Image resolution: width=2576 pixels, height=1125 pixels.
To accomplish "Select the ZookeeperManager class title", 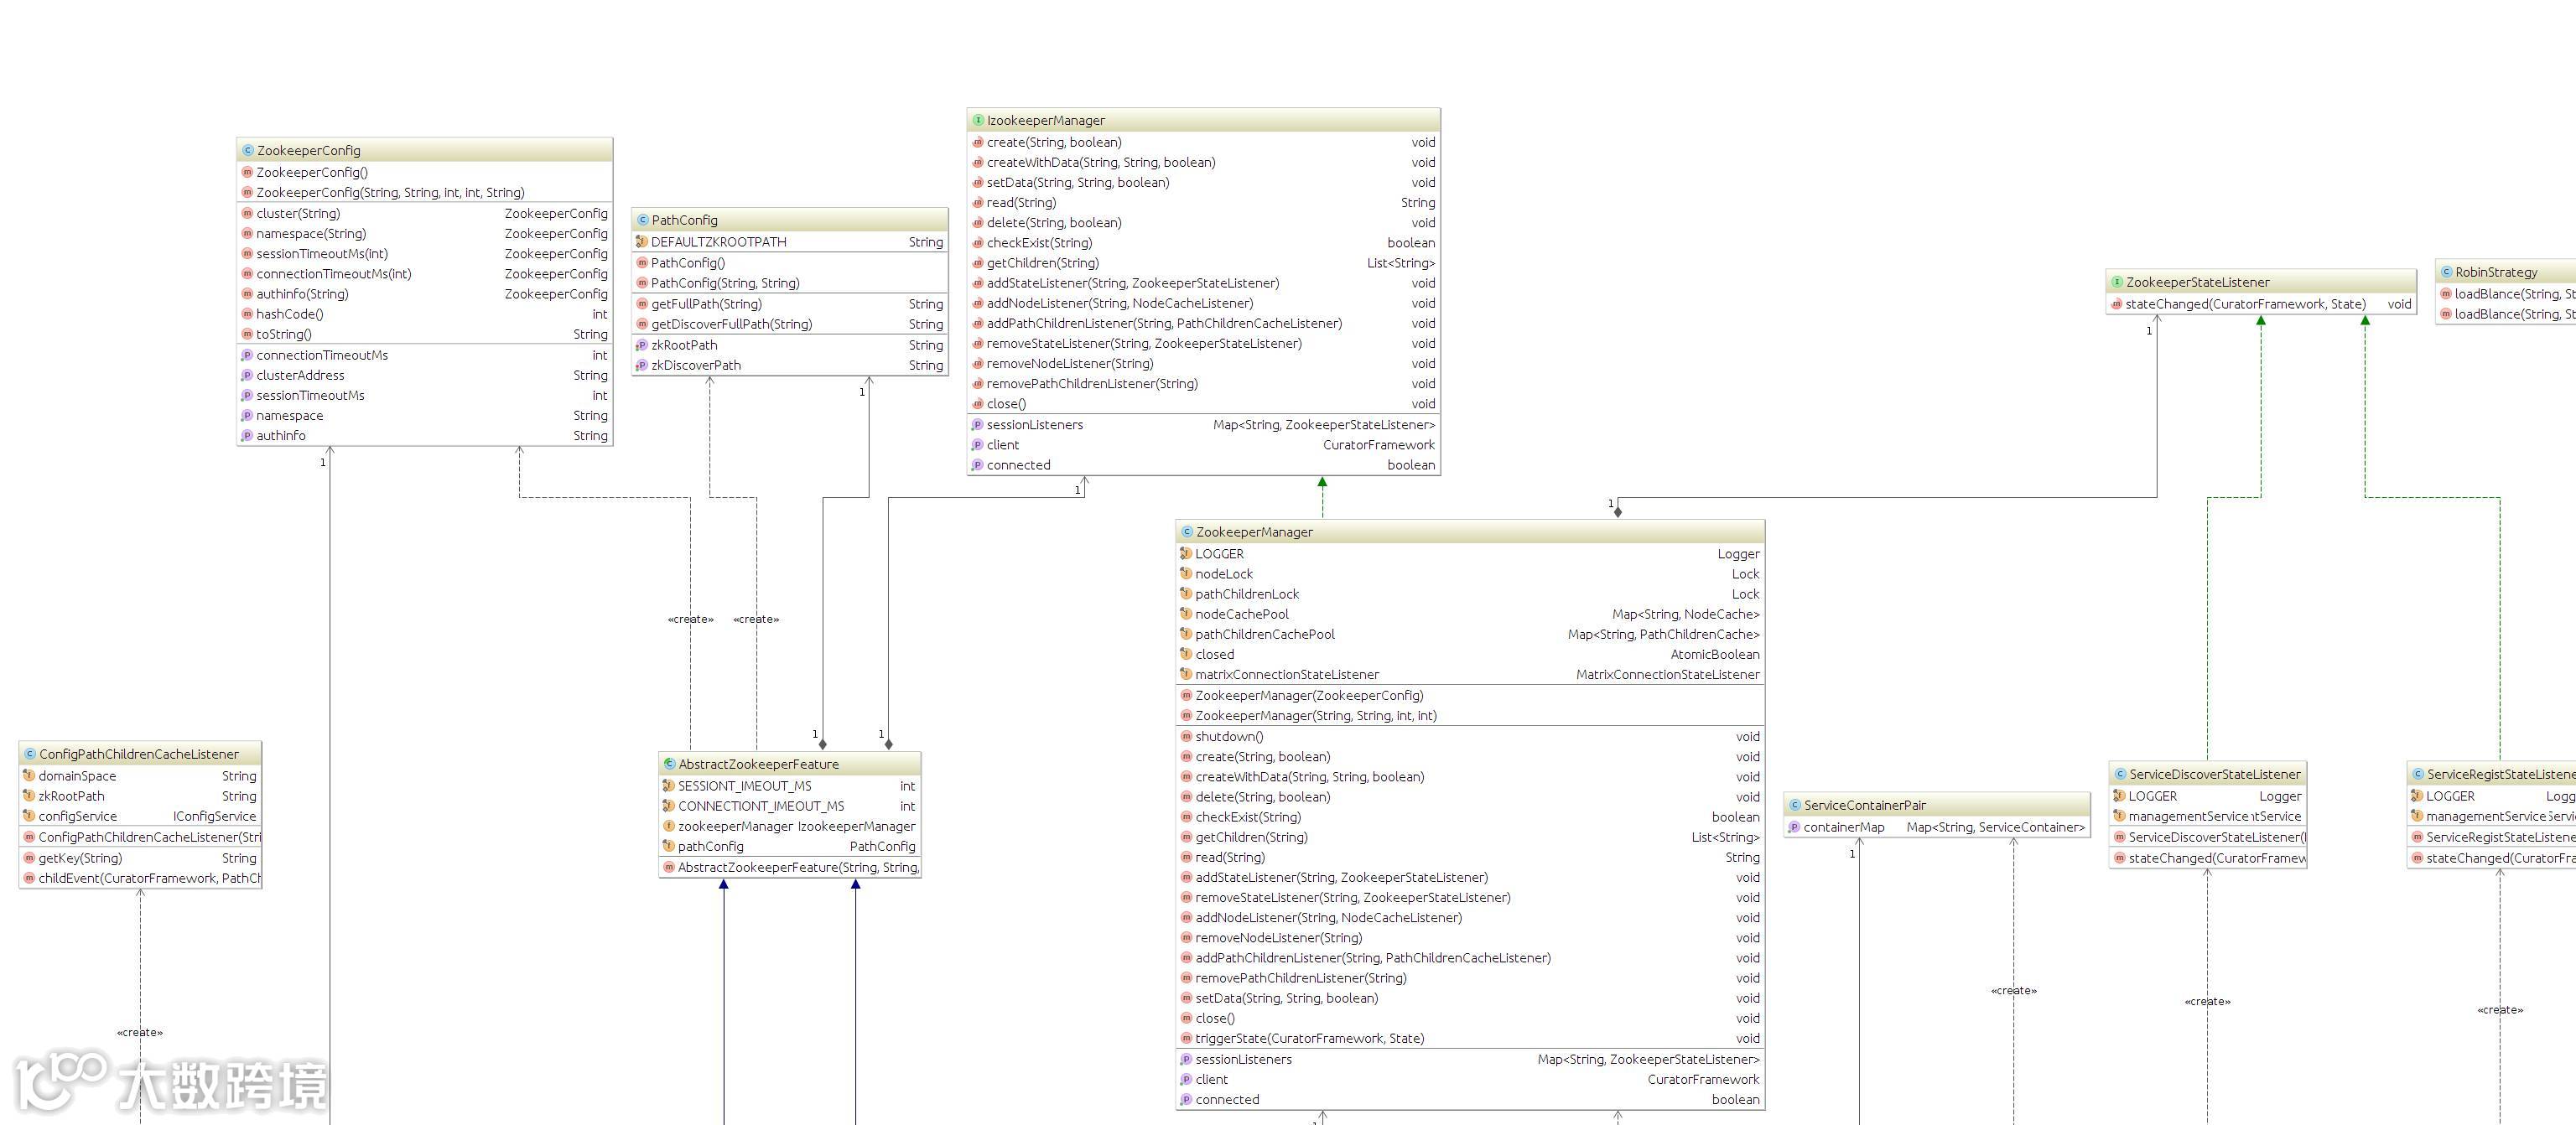I will pyautogui.click(x=1254, y=533).
